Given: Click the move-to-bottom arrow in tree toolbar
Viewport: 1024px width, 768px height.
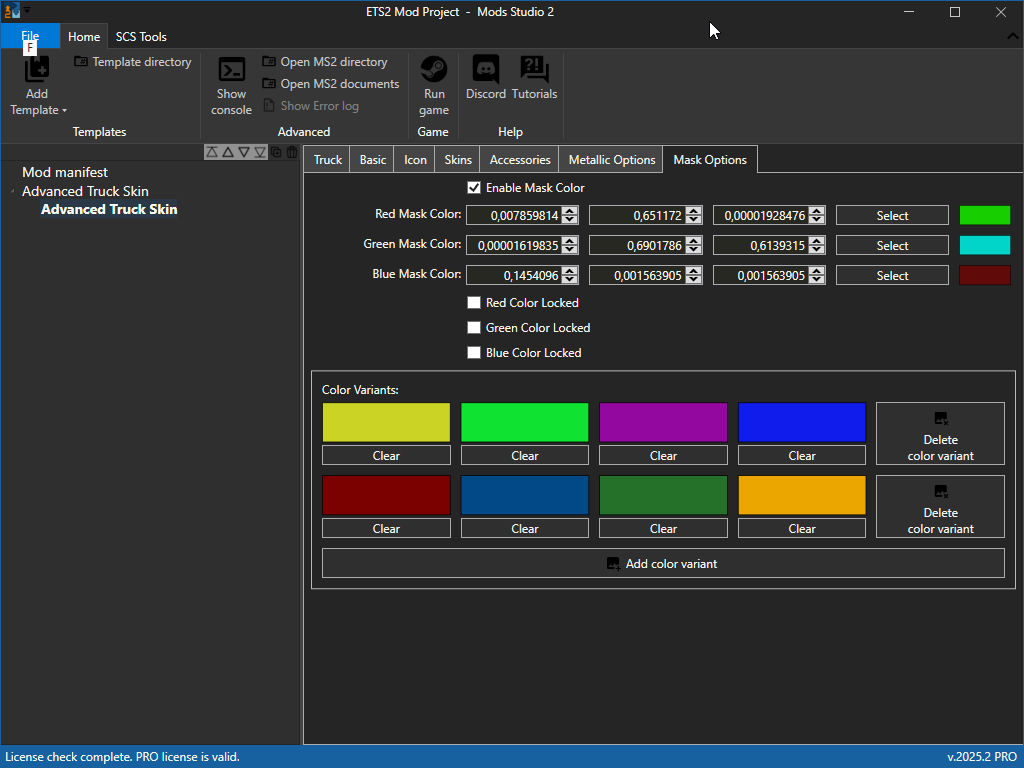Looking at the screenshot, I should [260, 152].
